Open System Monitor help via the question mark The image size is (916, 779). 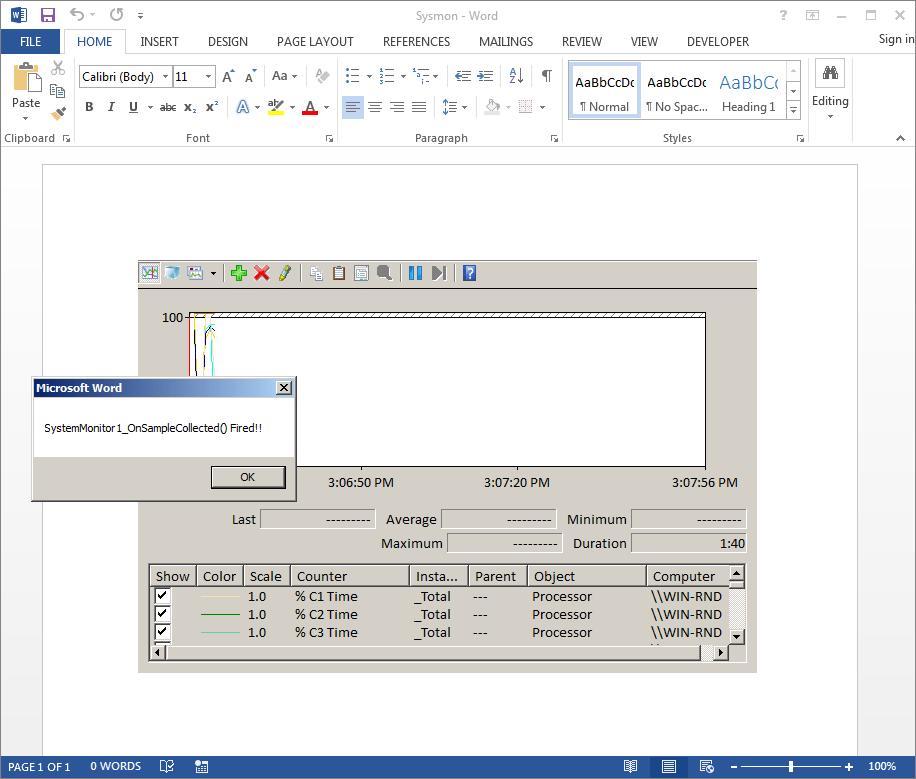pyautogui.click(x=468, y=272)
